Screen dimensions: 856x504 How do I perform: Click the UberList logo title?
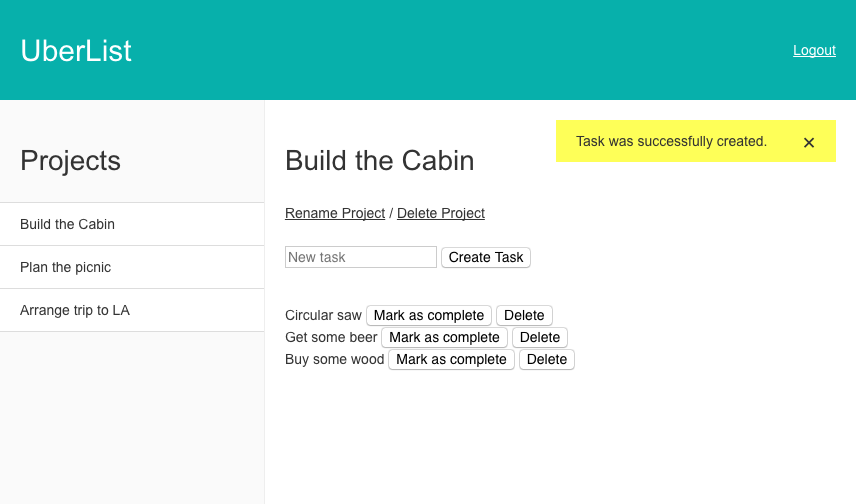[x=76, y=51]
